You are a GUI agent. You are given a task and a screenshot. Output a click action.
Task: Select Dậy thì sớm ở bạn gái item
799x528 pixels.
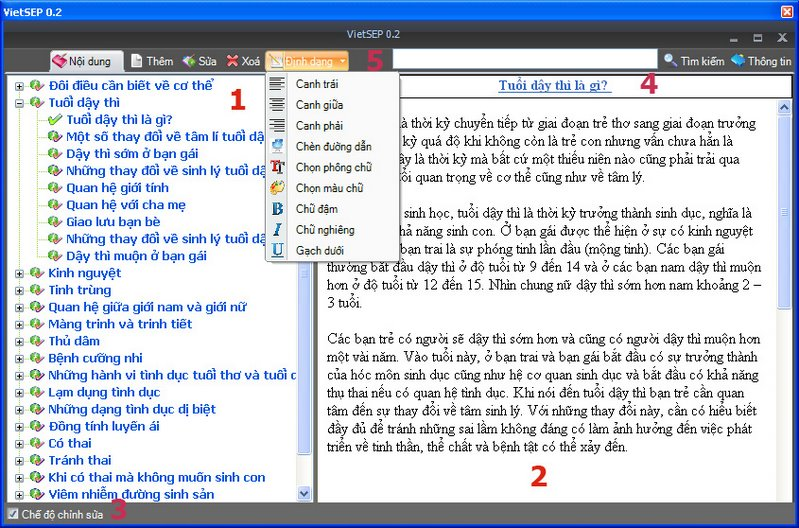[x=132, y=153]
